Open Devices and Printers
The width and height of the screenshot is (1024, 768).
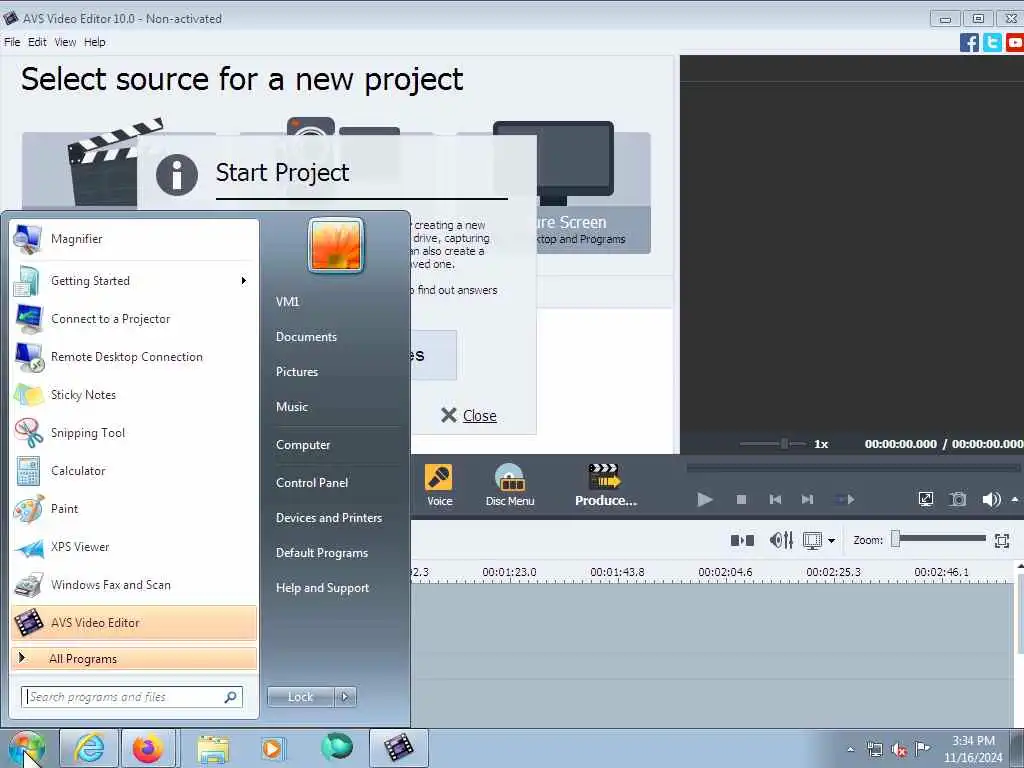tap(329, 518)
